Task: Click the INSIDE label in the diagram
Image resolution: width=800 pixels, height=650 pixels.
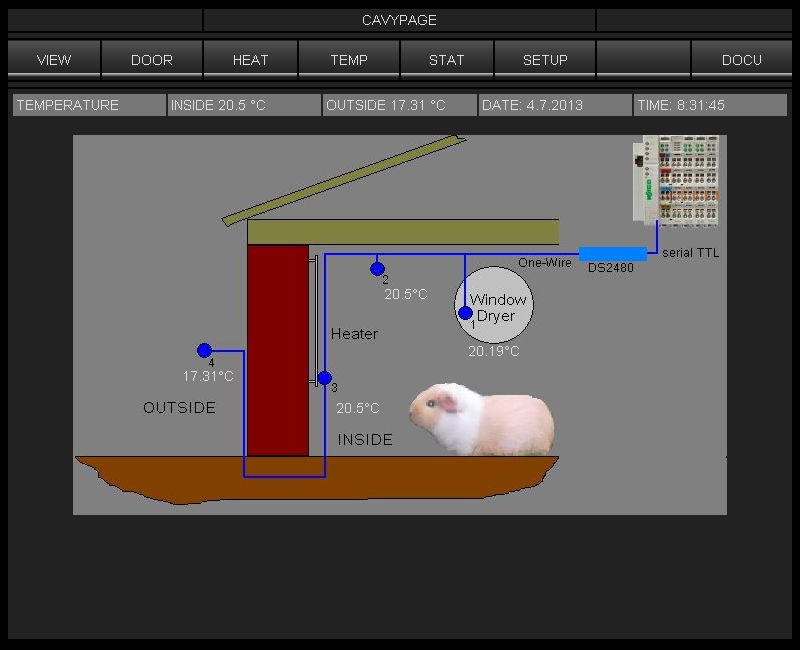Action: tap(365, 439)
